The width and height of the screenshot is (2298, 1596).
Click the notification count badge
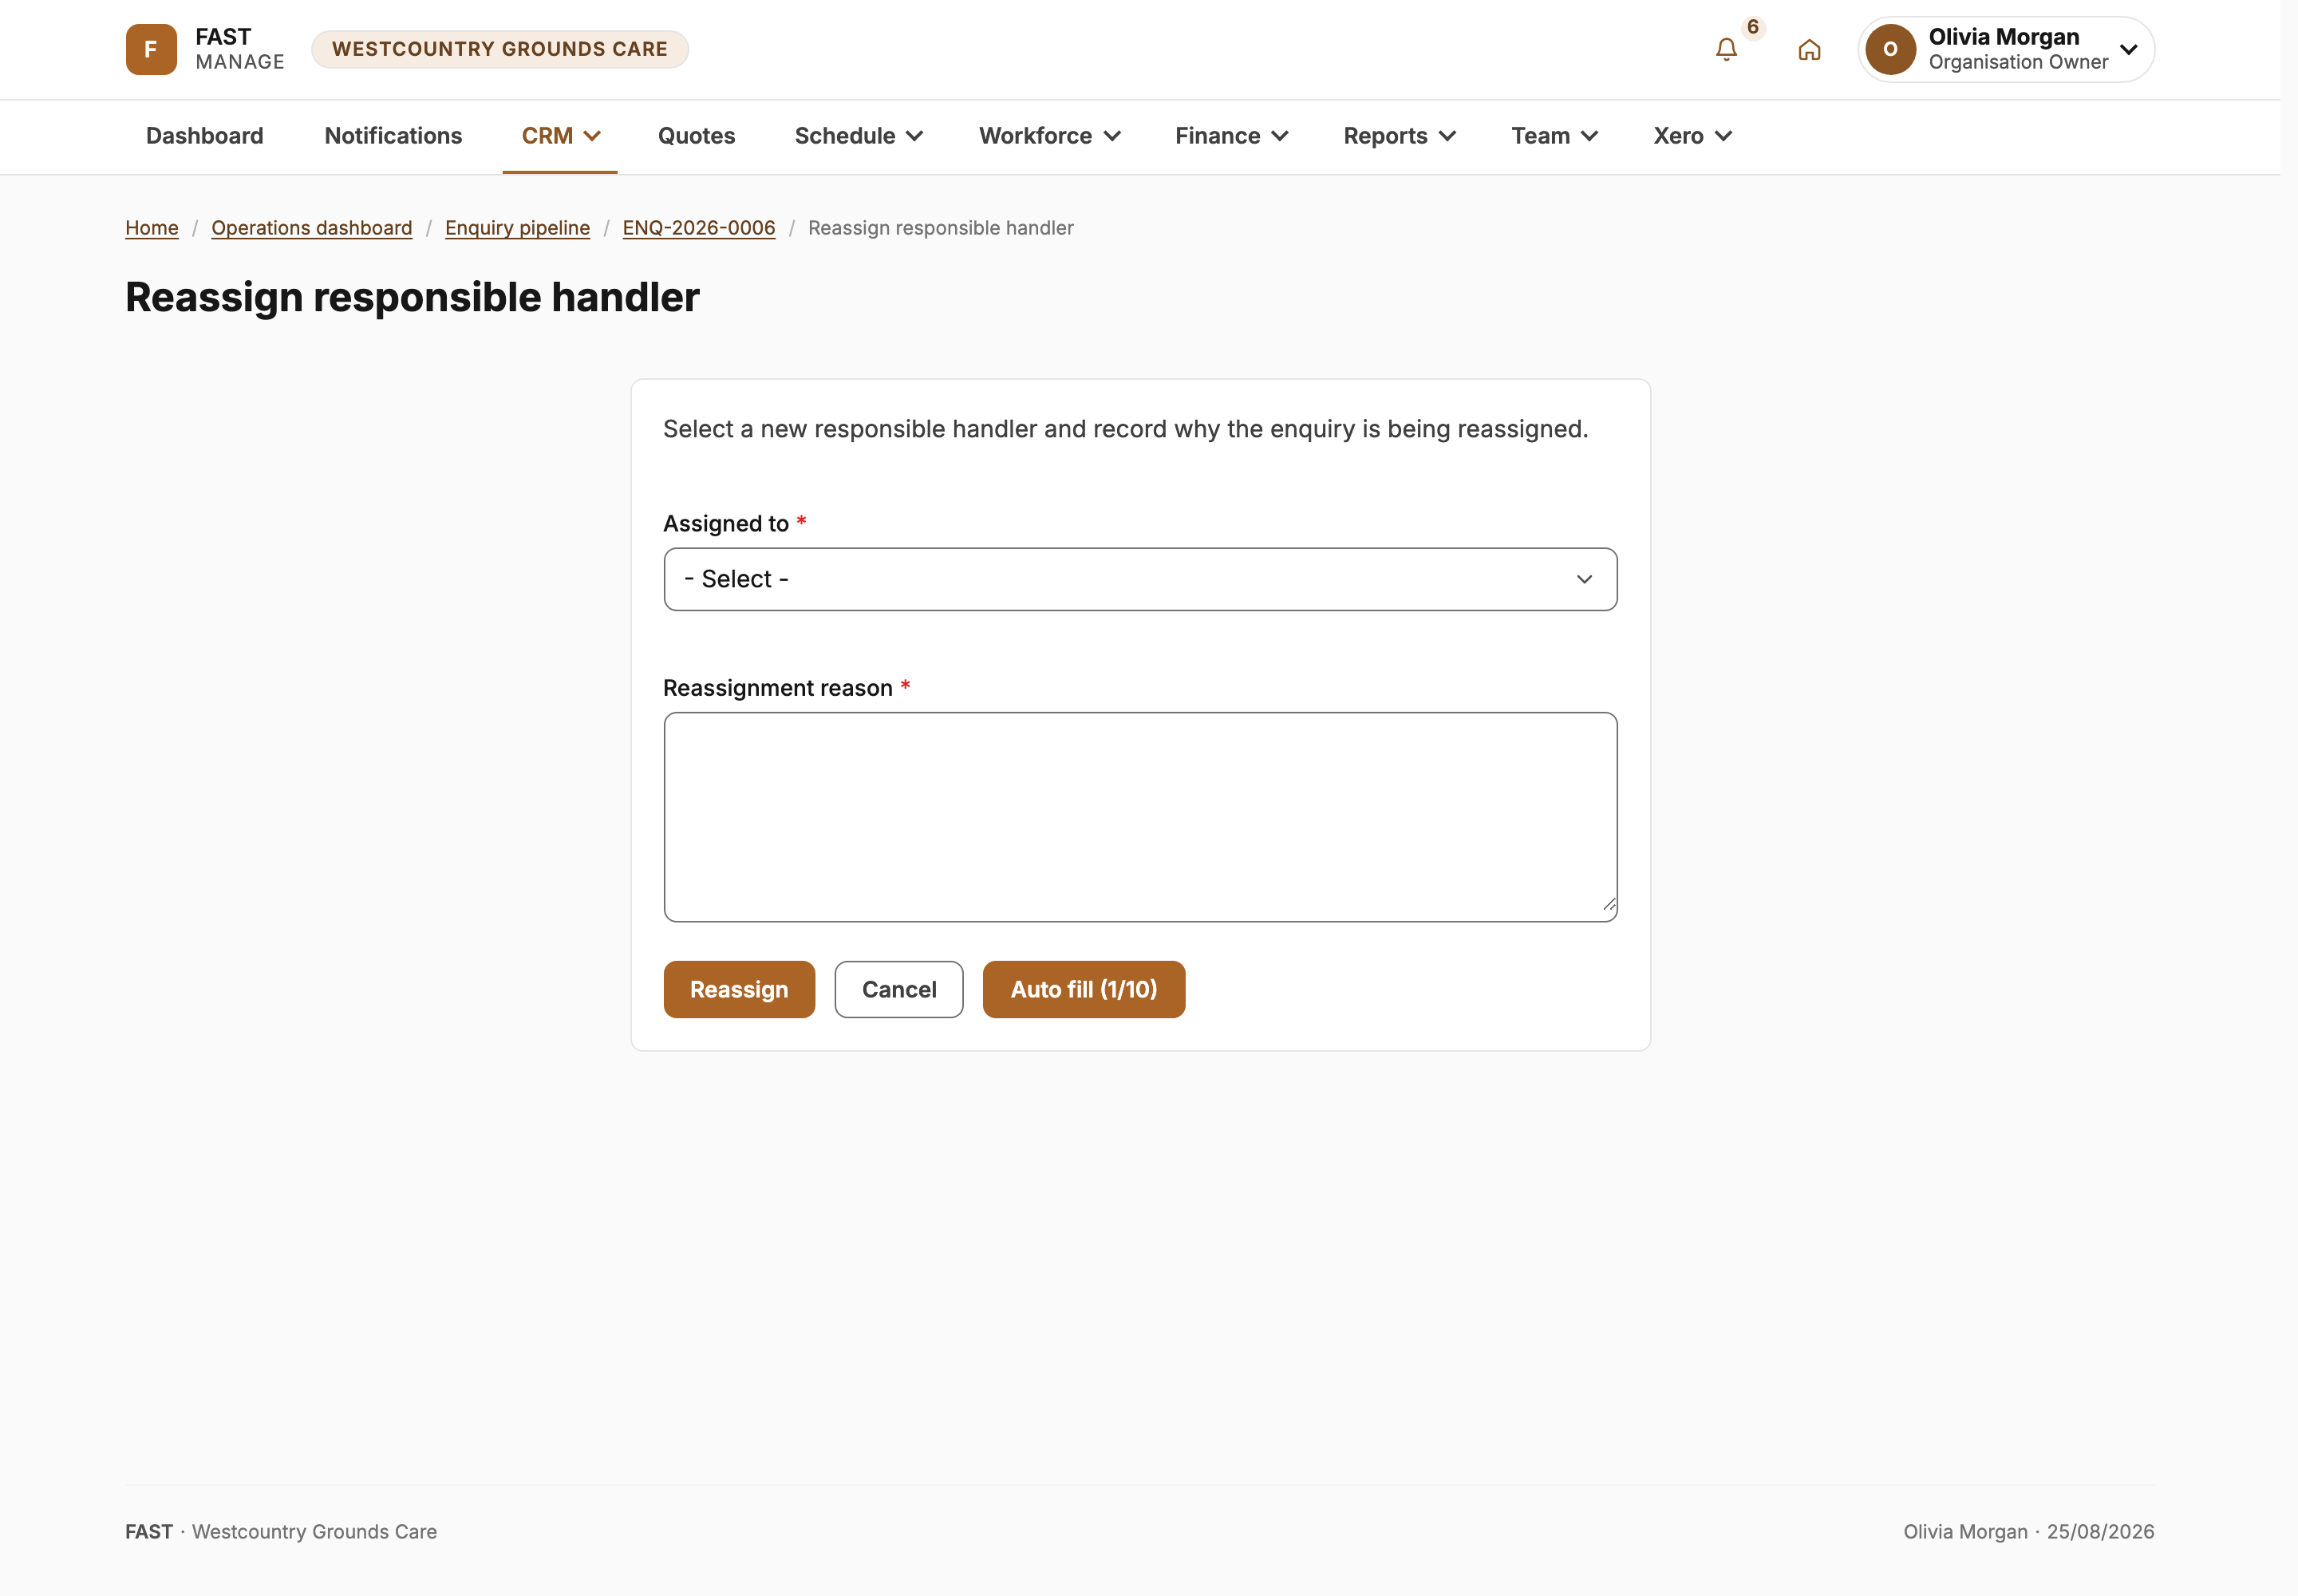[x=1752, y=27]
